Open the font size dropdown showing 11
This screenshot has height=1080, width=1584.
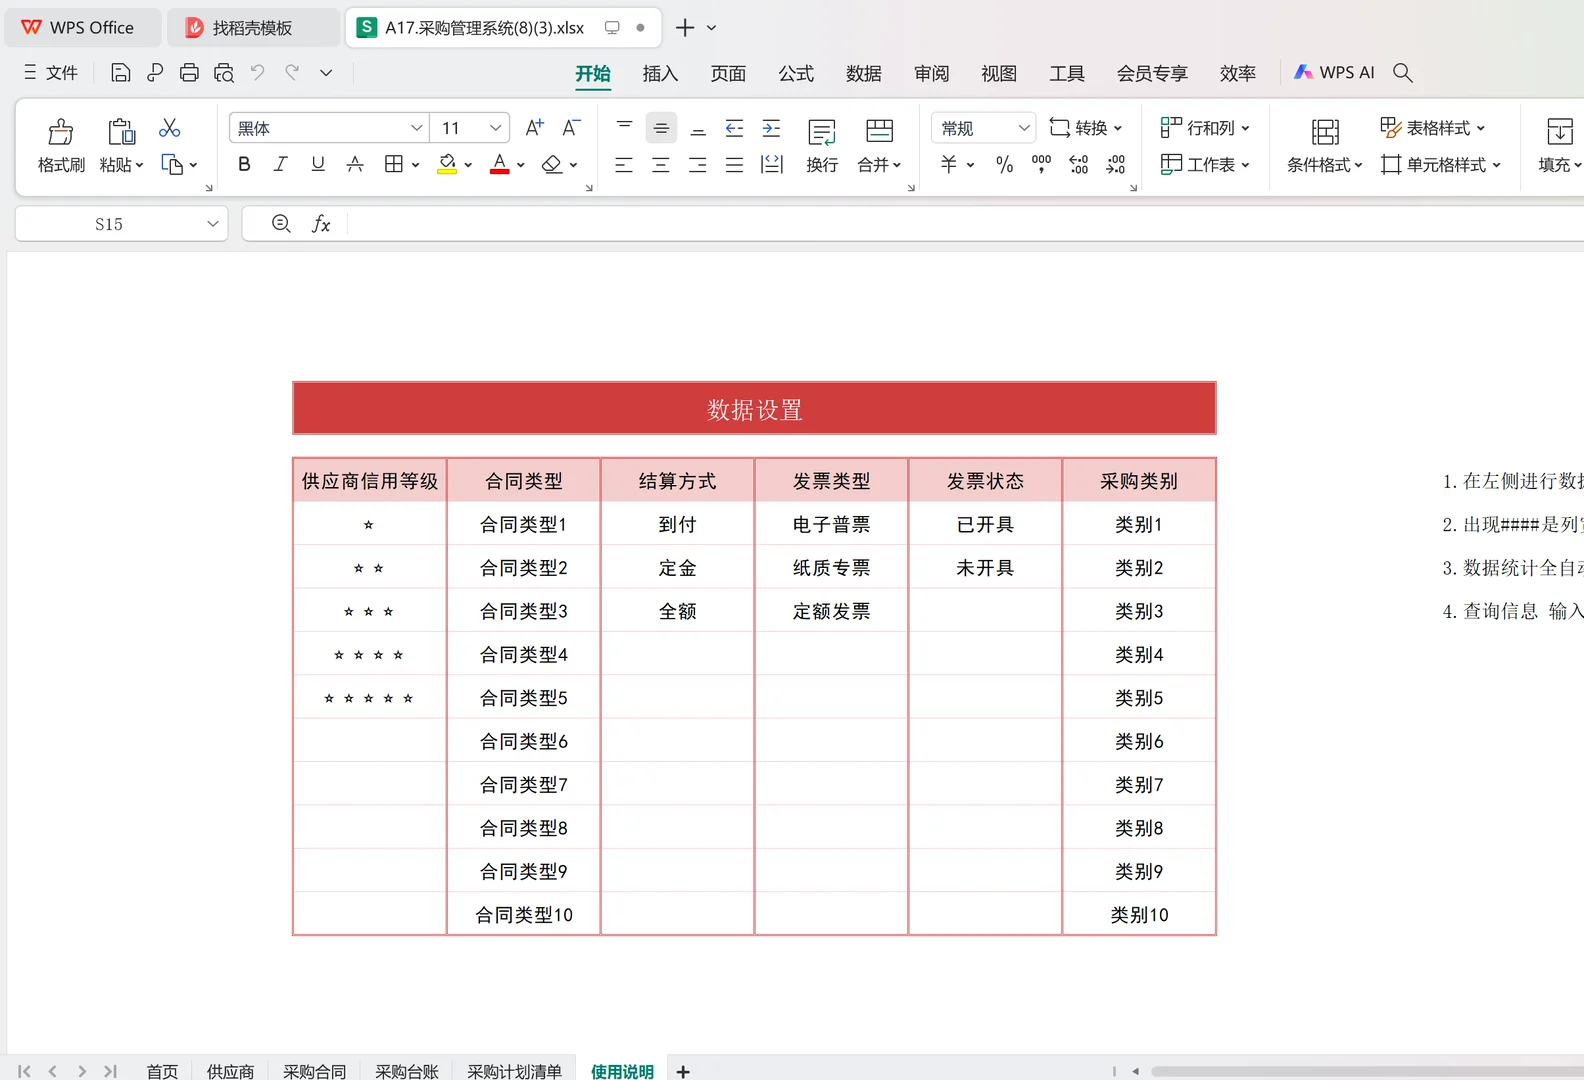(495, 128)
